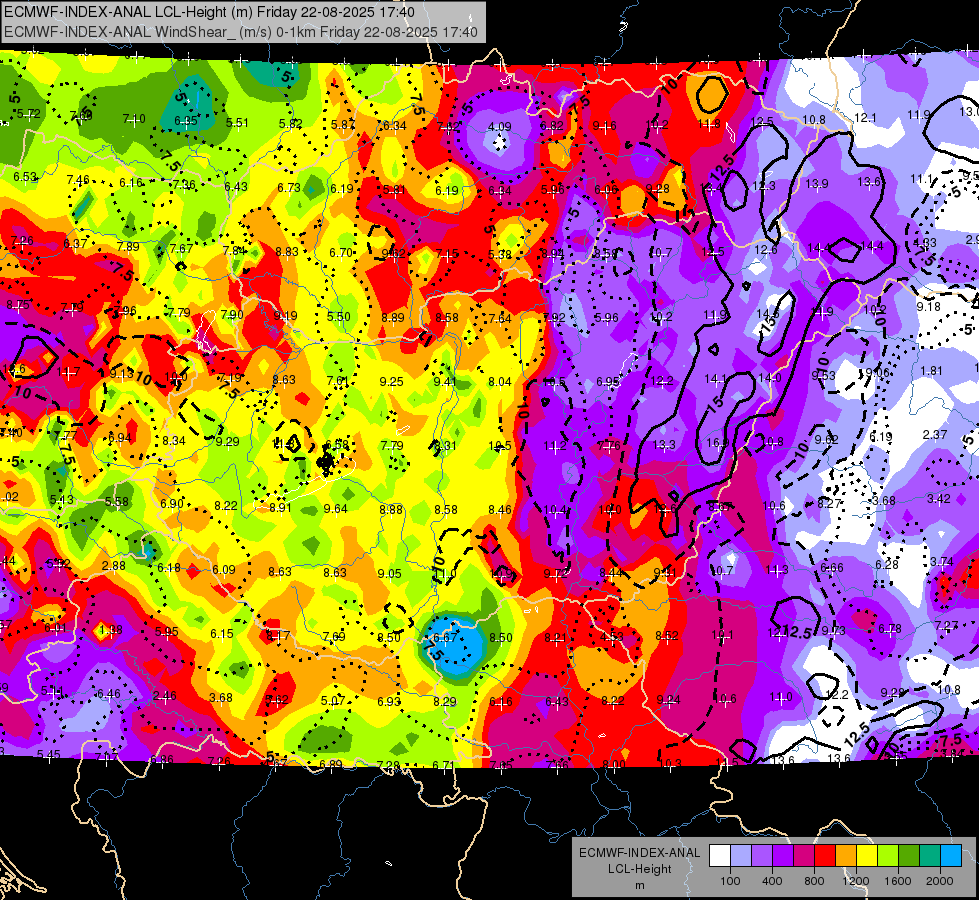Click the wind shear value 9.16
Viewport: 979px width, 900px height.
coord(604,126)
